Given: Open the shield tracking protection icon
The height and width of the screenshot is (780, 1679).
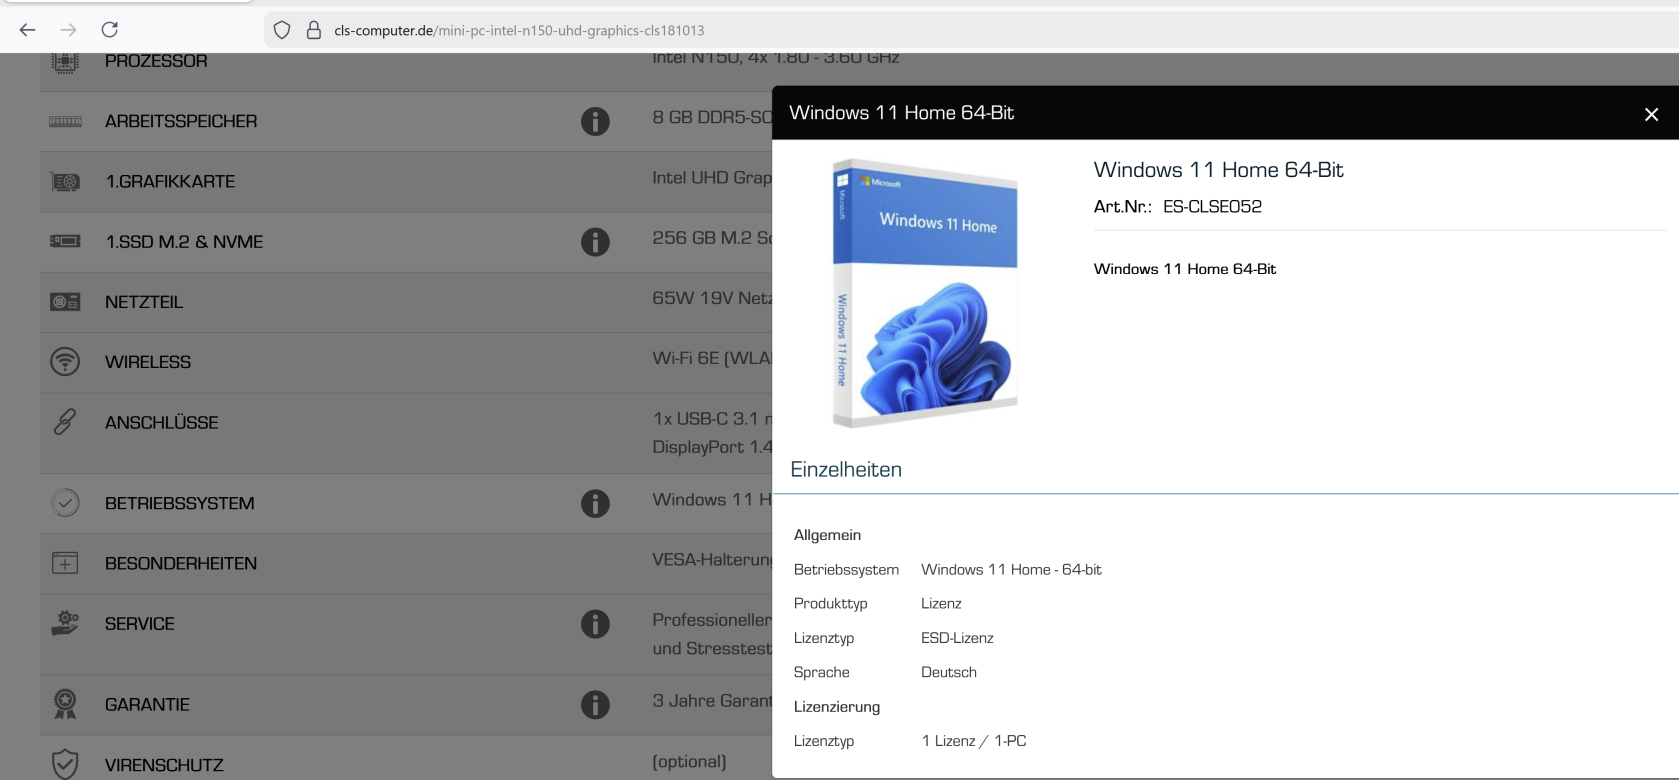Looking at the screenshot, I should click(x=282, y=30).
